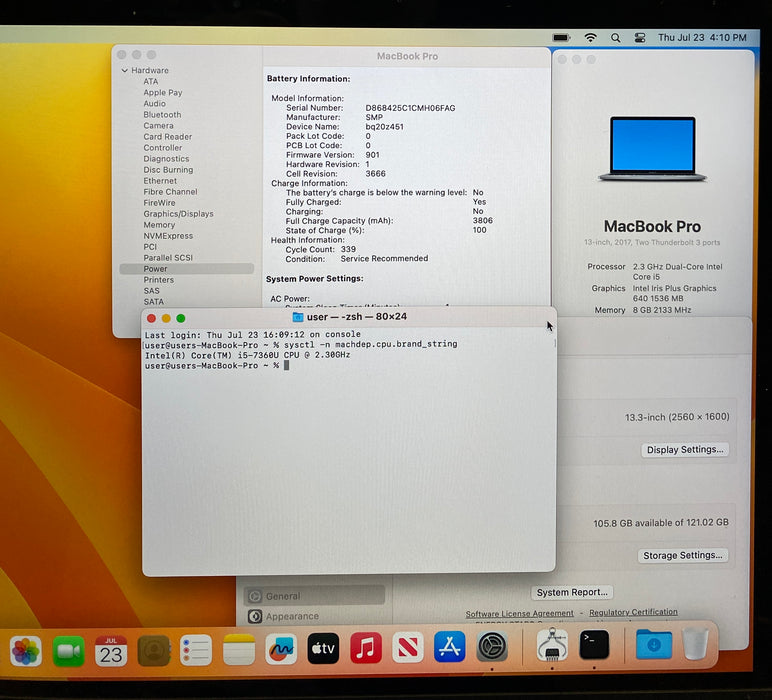Select Parallel SCSI in the sidebar
This screenshot has height=700, width=772.
point(168,258)
